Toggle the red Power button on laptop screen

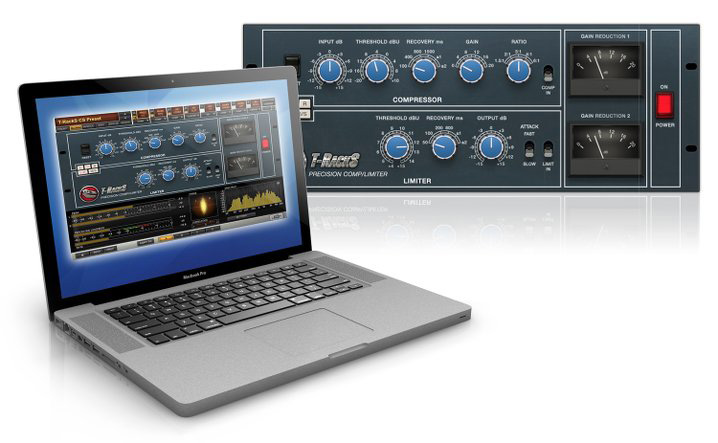(265, 143)
